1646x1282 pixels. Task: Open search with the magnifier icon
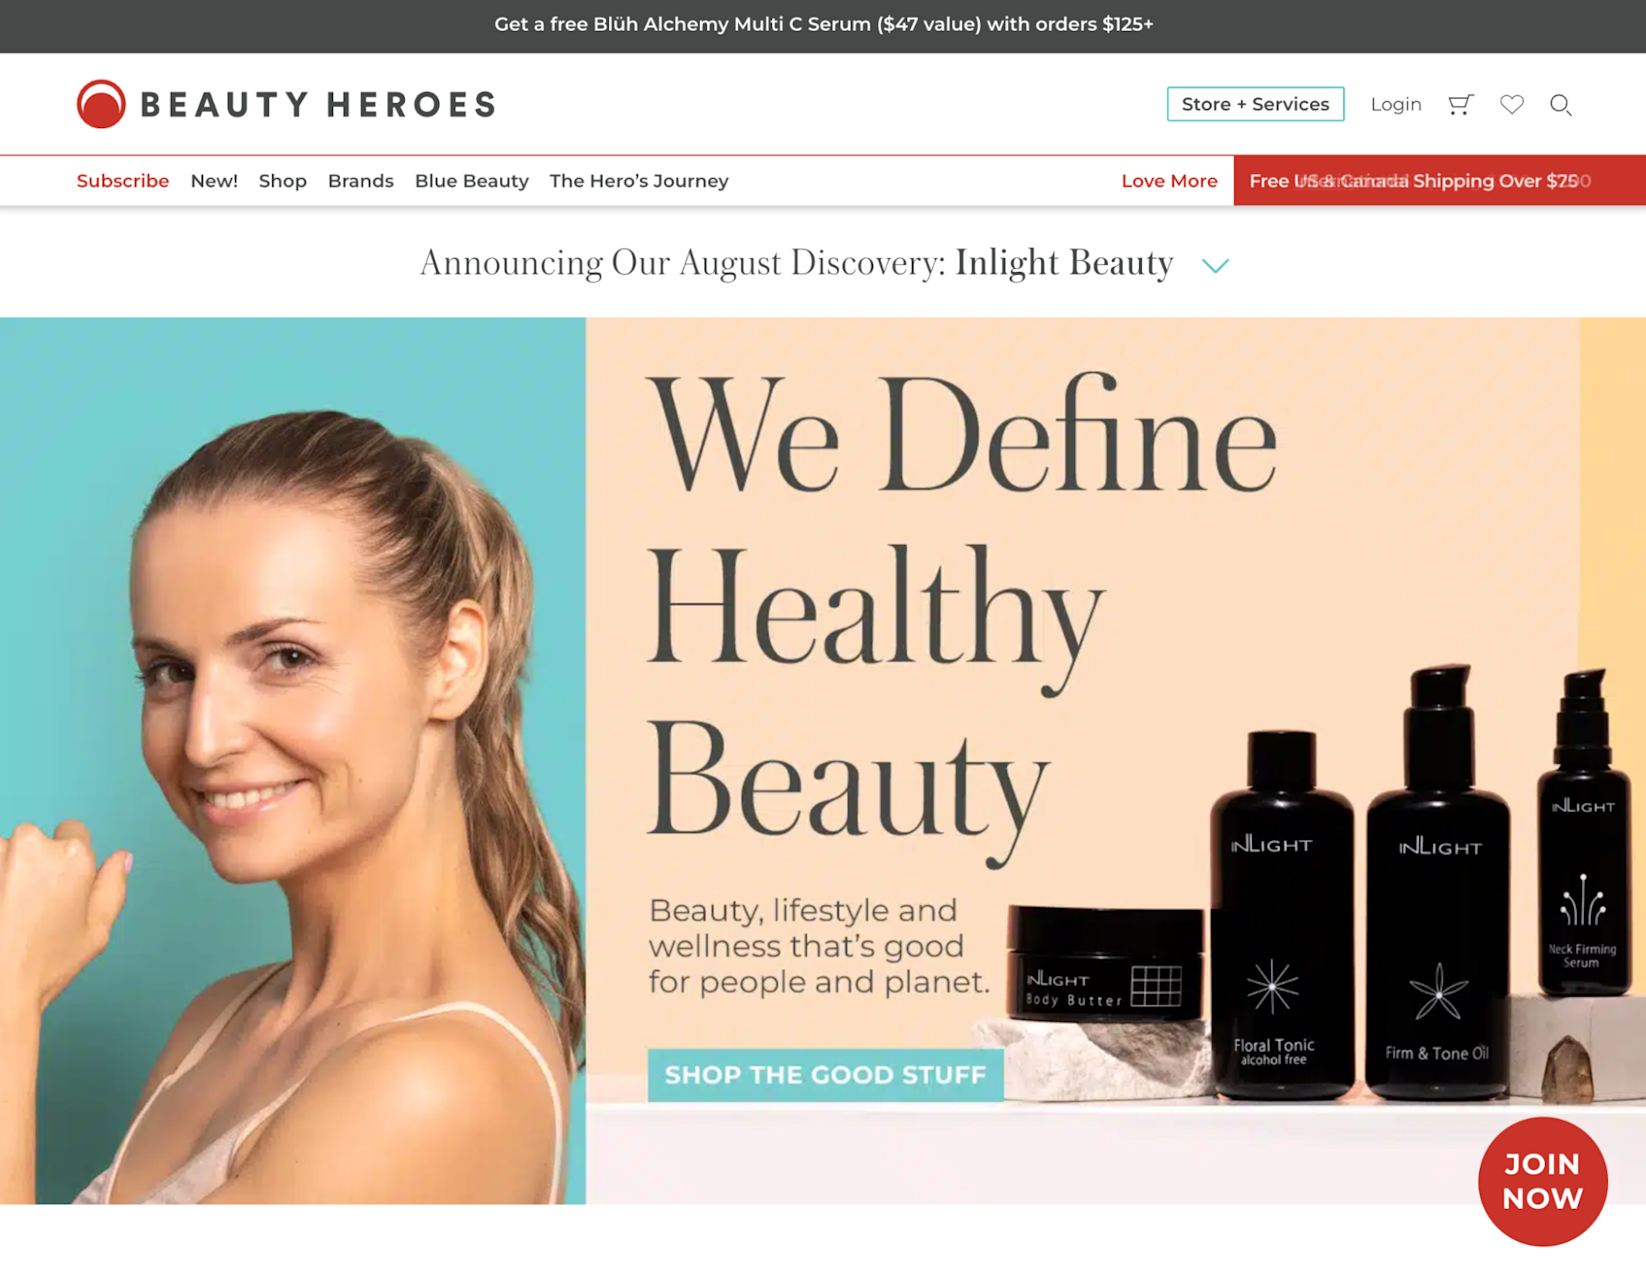click(1560, 105)
